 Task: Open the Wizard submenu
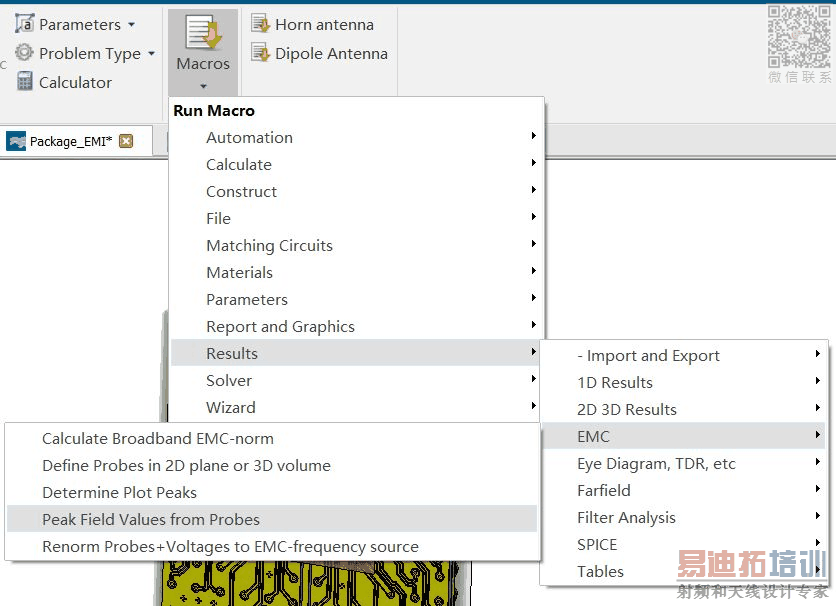[356, 408]
